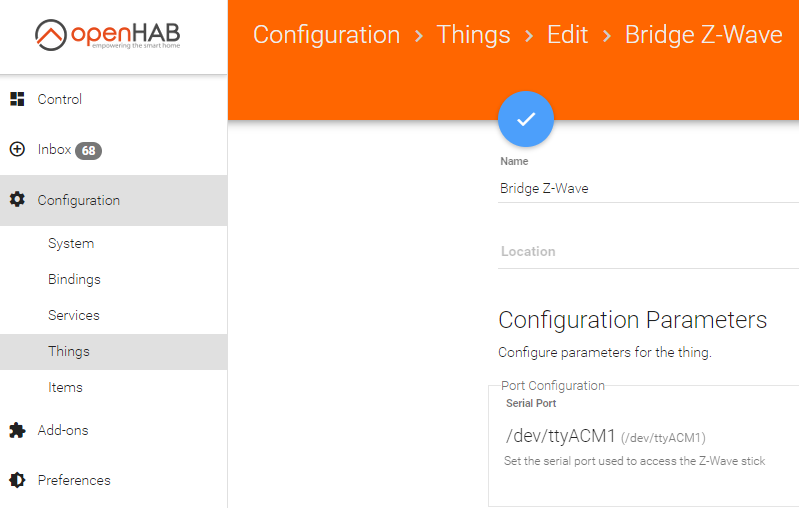
Task: Open the Services submenu item
Action: pos(114,315)
